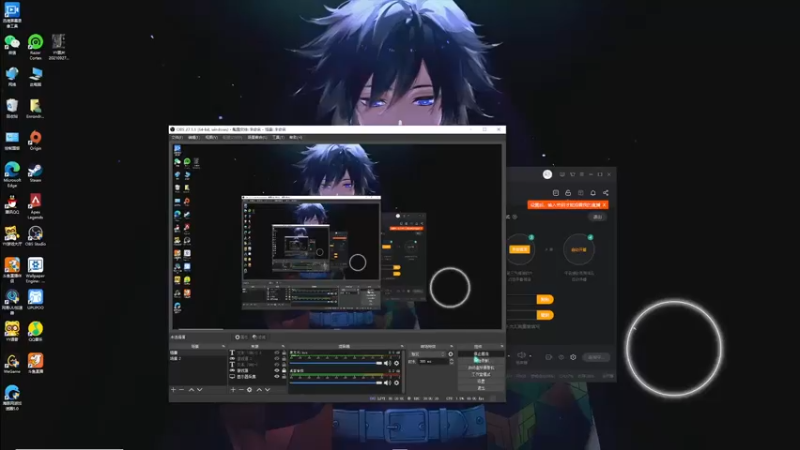Viewport: 800px width, 450px height.
Task: Select the second scene in scenes list
Action: (198, 359)
